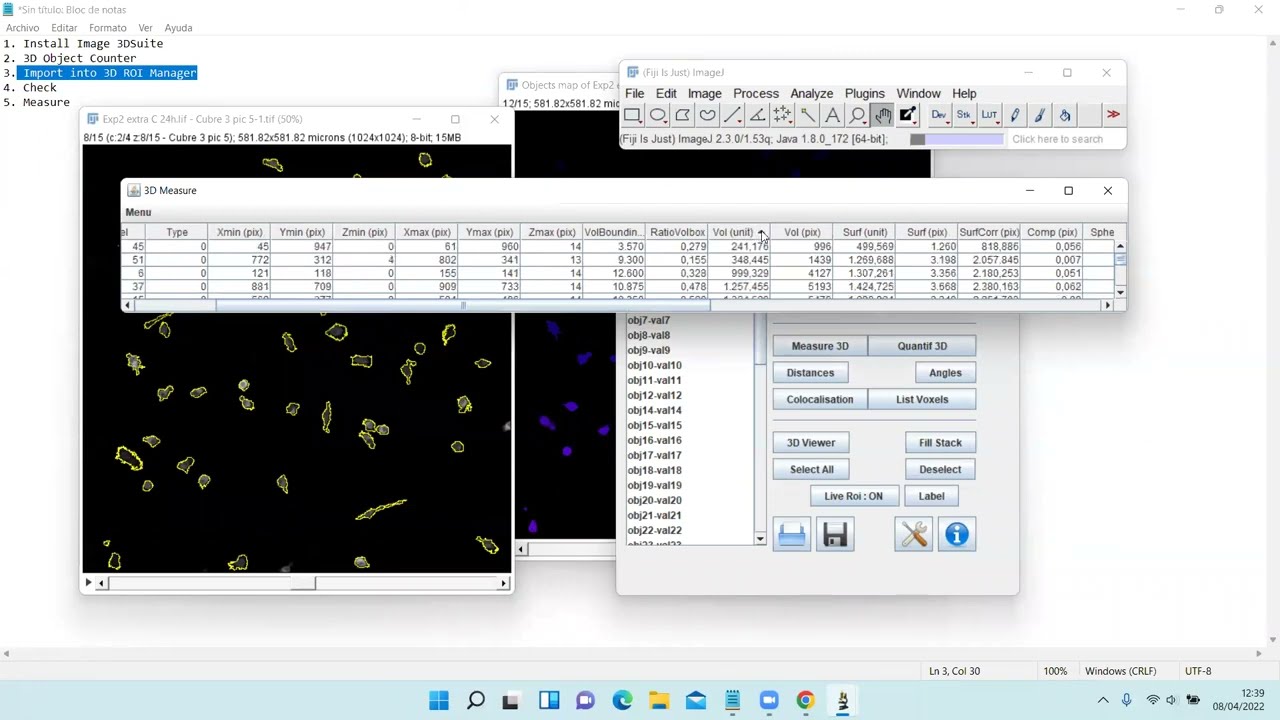Select the Color picker tool
This screenshot has height=720, width=1280.
(x=908, y=115)
